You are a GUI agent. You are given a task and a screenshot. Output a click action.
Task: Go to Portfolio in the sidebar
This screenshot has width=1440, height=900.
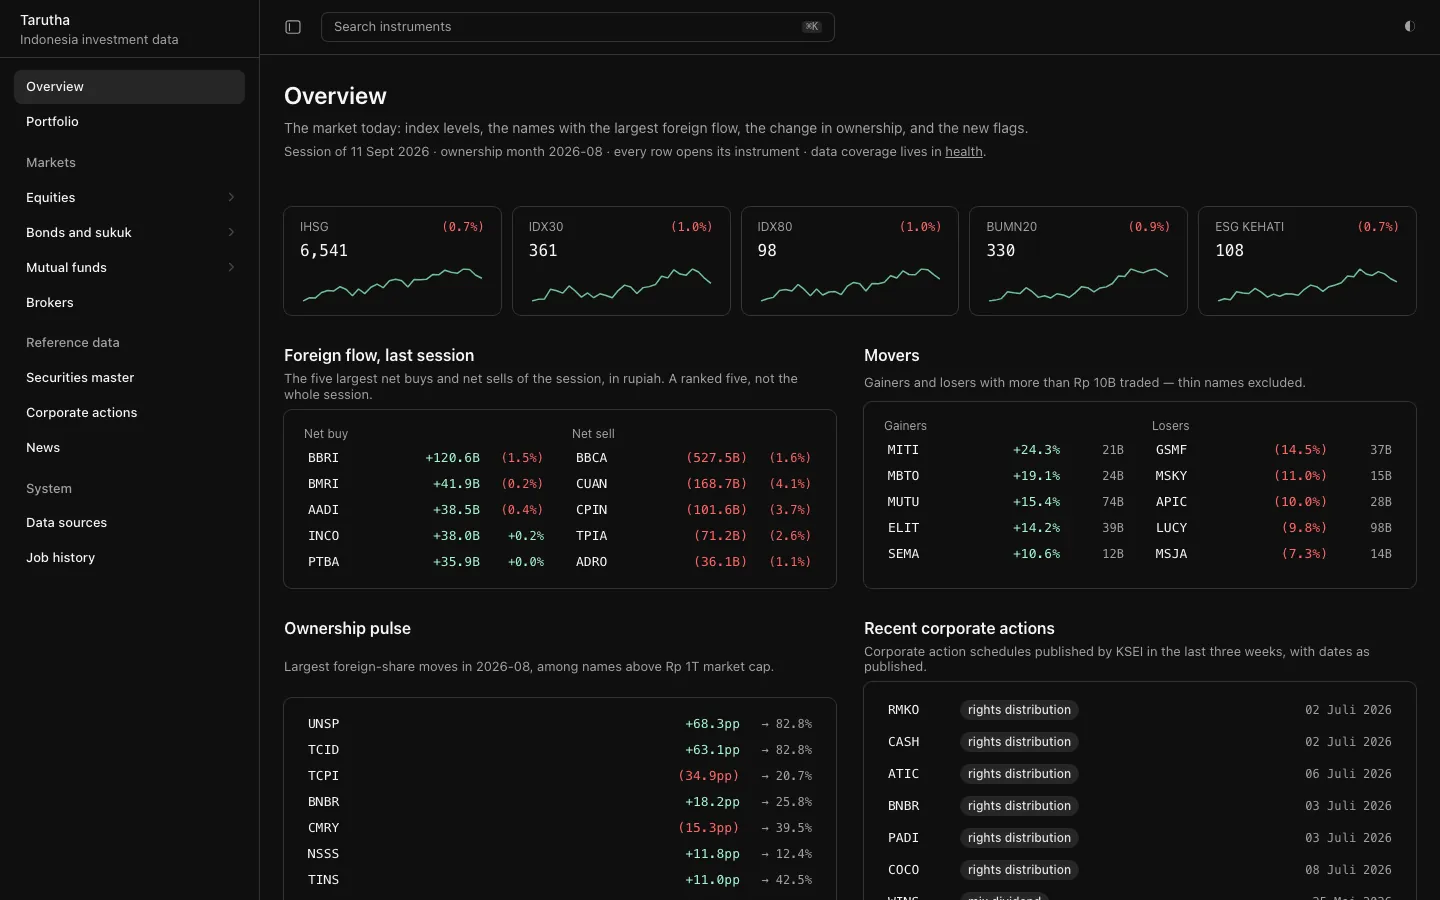pyautogui.click(x=129, y=122)
